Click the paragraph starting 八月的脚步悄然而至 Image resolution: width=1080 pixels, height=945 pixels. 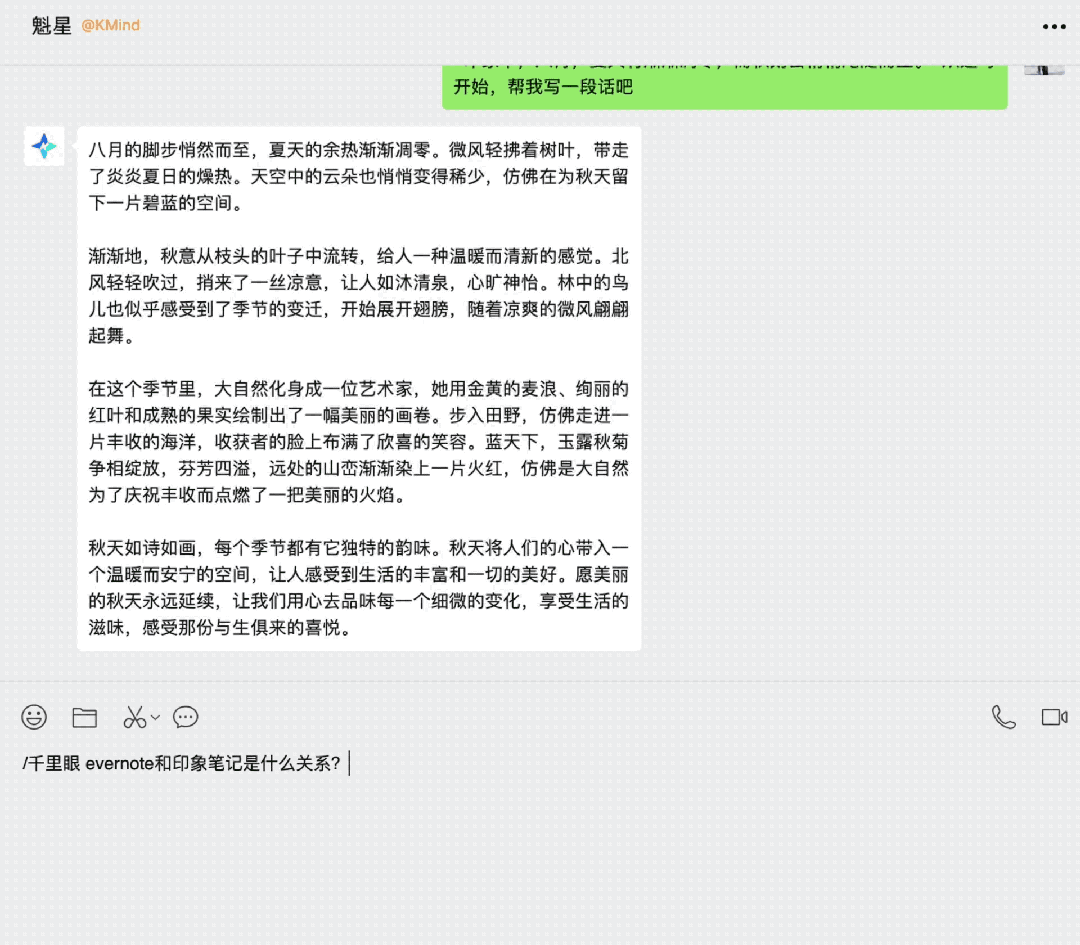pos(358,176)
